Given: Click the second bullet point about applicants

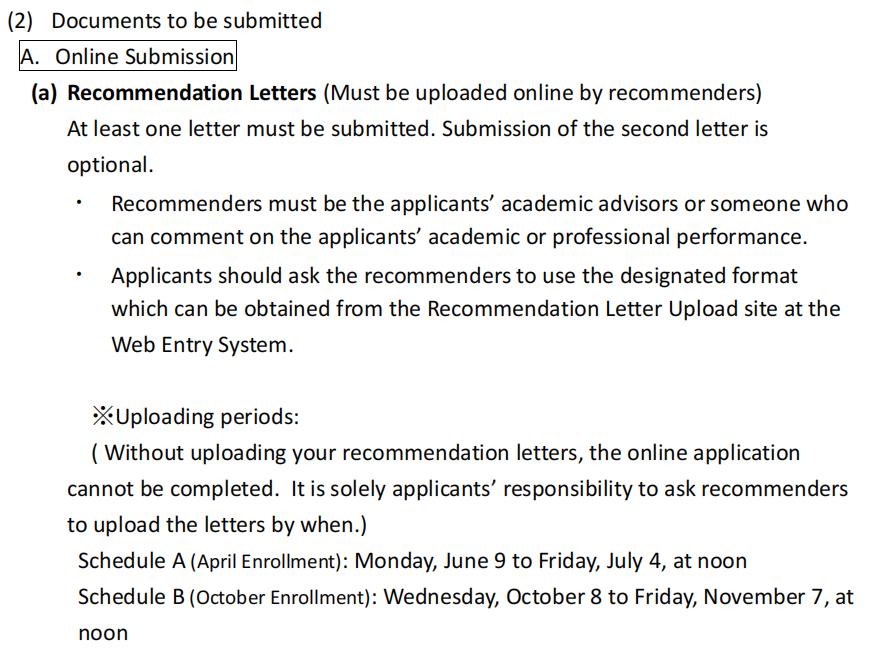Looking at the screenshot, I should click(79, 275).
